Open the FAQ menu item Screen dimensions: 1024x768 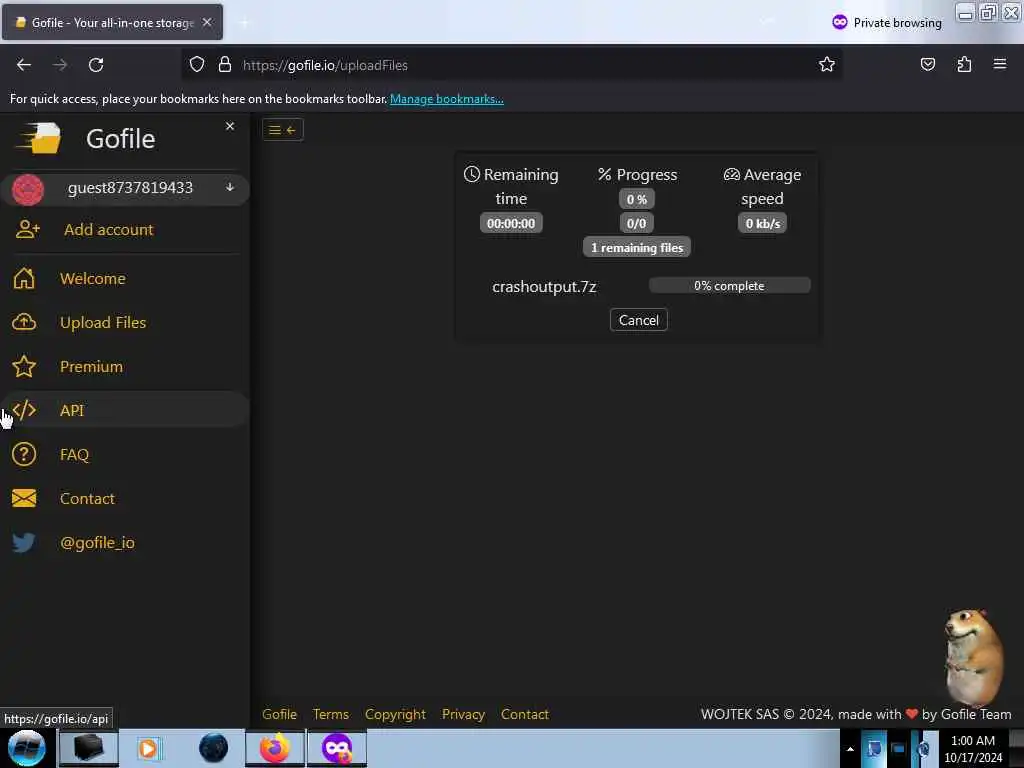click(x=74, y=455)
